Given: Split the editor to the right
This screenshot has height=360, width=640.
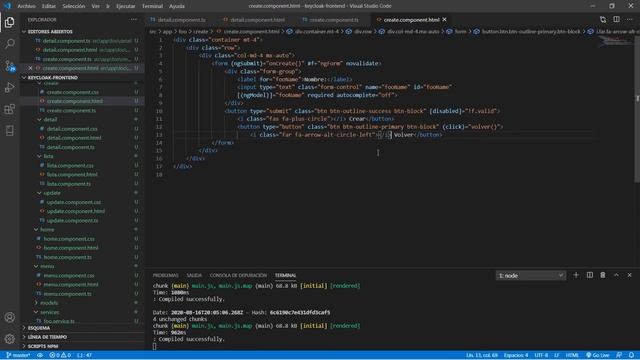Looking at the screenshot, I should click(x=616, y=20).
